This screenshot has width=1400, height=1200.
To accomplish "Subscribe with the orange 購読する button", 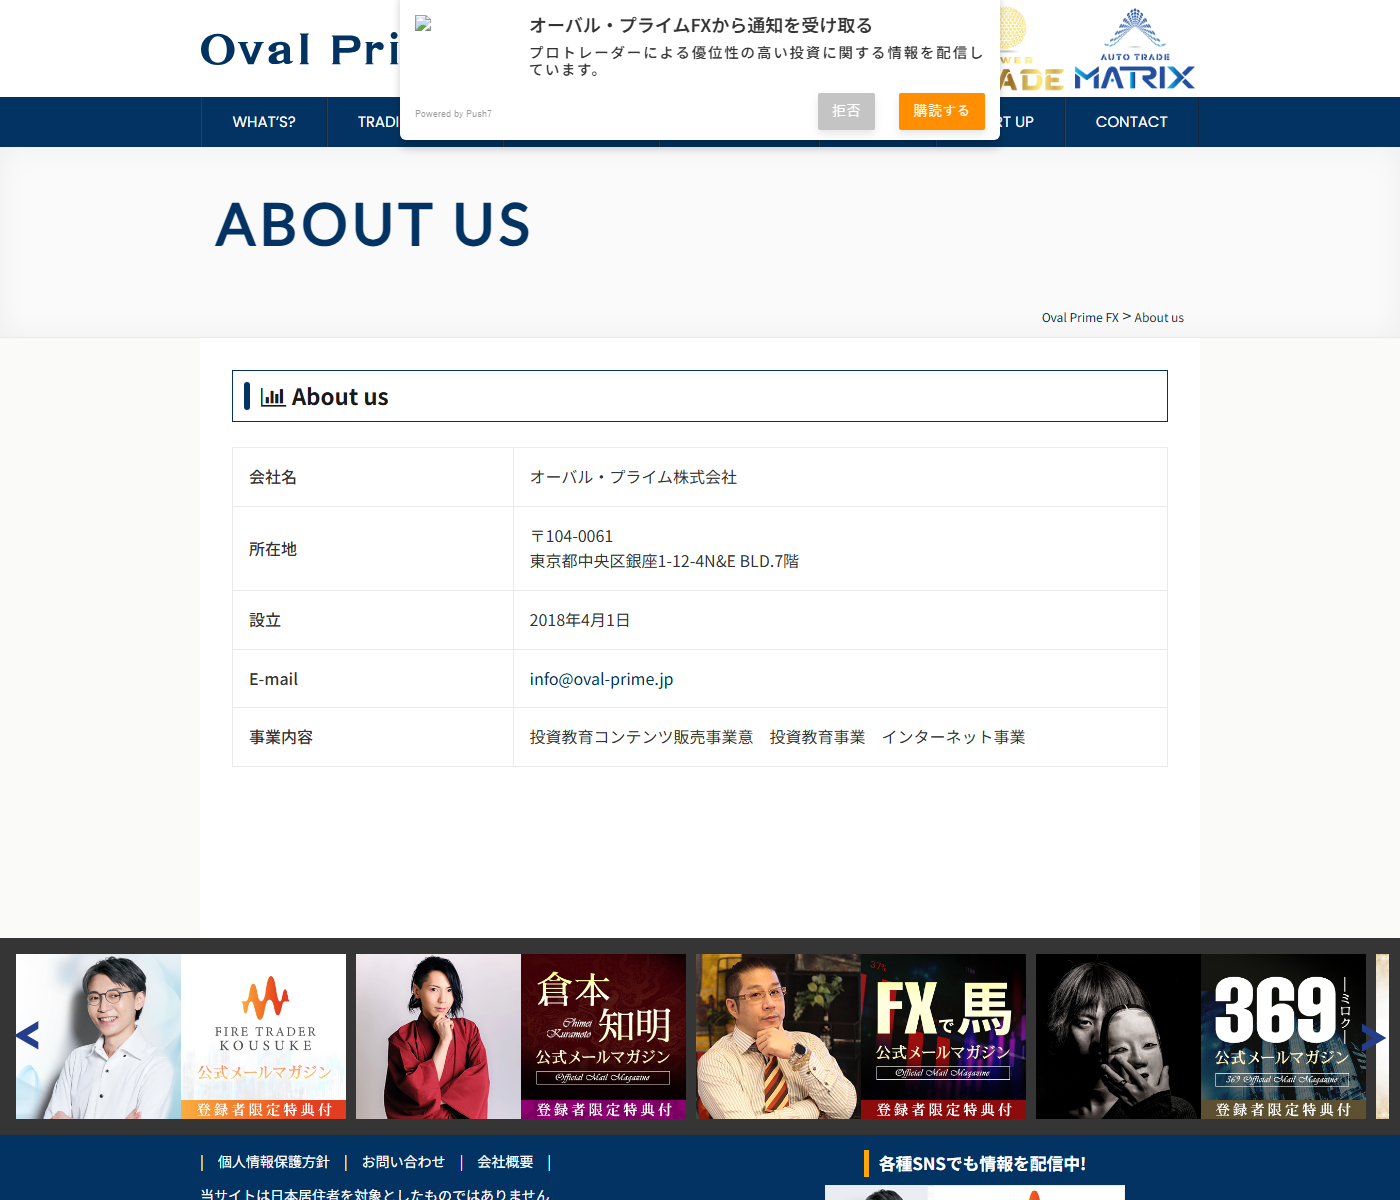I will (941, 111).
